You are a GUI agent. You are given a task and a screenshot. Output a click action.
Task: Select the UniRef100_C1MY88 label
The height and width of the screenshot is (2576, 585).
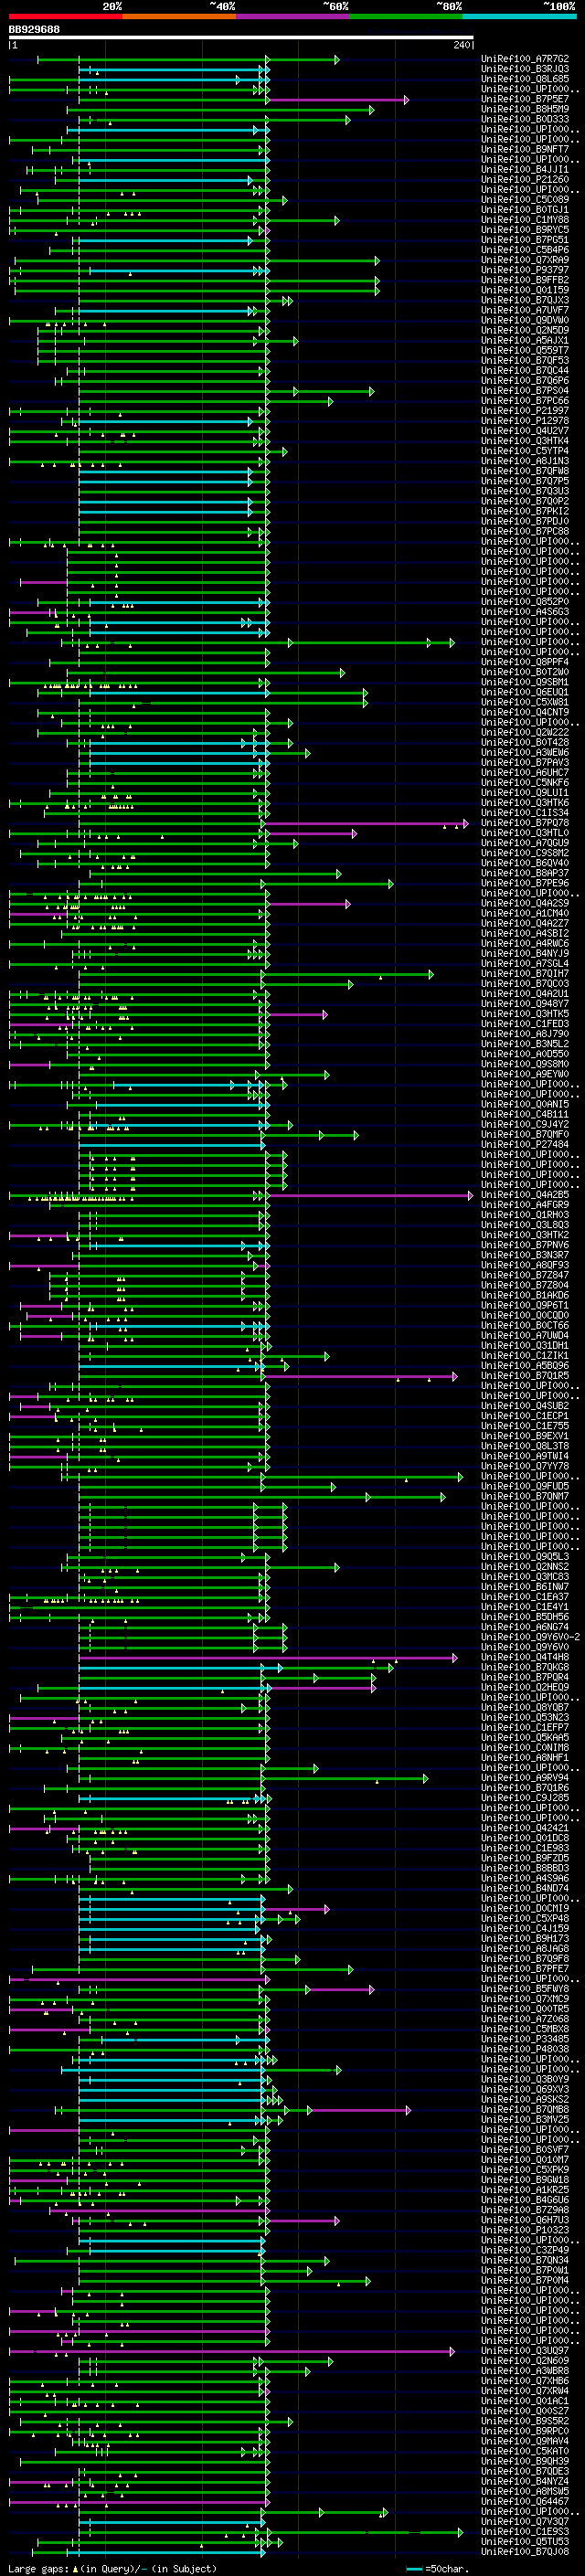pos(525,220)
